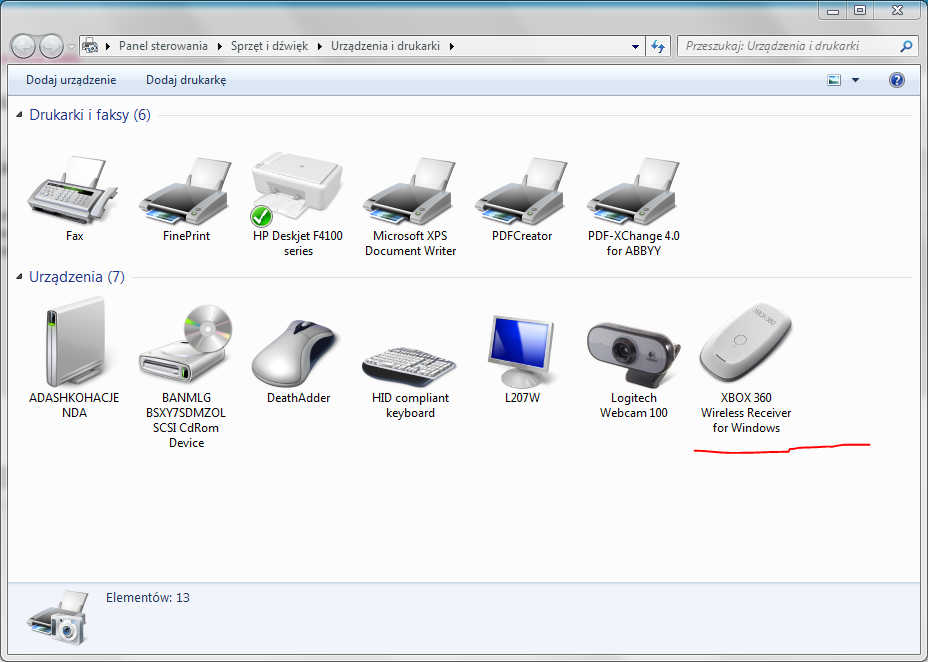Open the view options dropdown arrow
This screenshot has height=662, width=928.
pyautogui.click(x=855, y=80)
